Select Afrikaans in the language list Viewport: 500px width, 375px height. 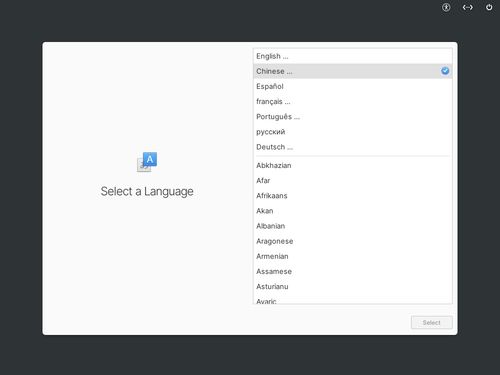point(353,196)
